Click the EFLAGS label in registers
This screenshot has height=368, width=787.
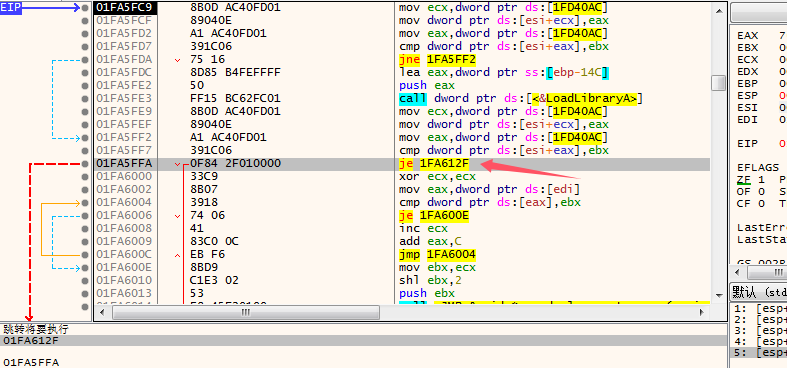tap(758, 168)
